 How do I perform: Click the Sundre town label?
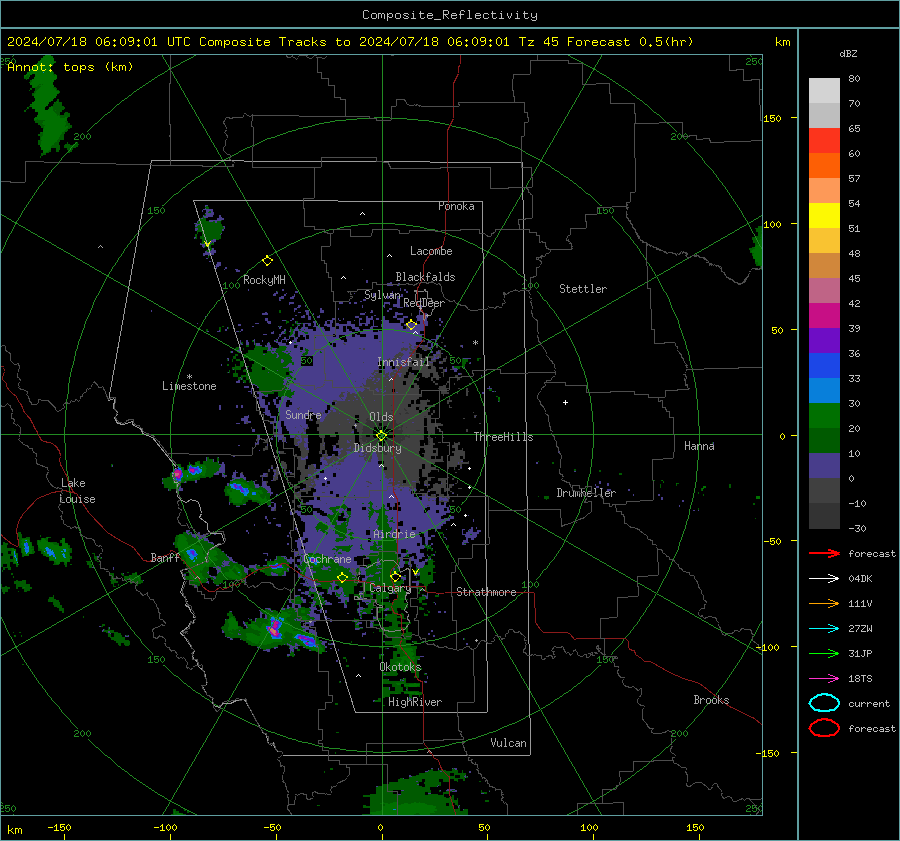303,415
